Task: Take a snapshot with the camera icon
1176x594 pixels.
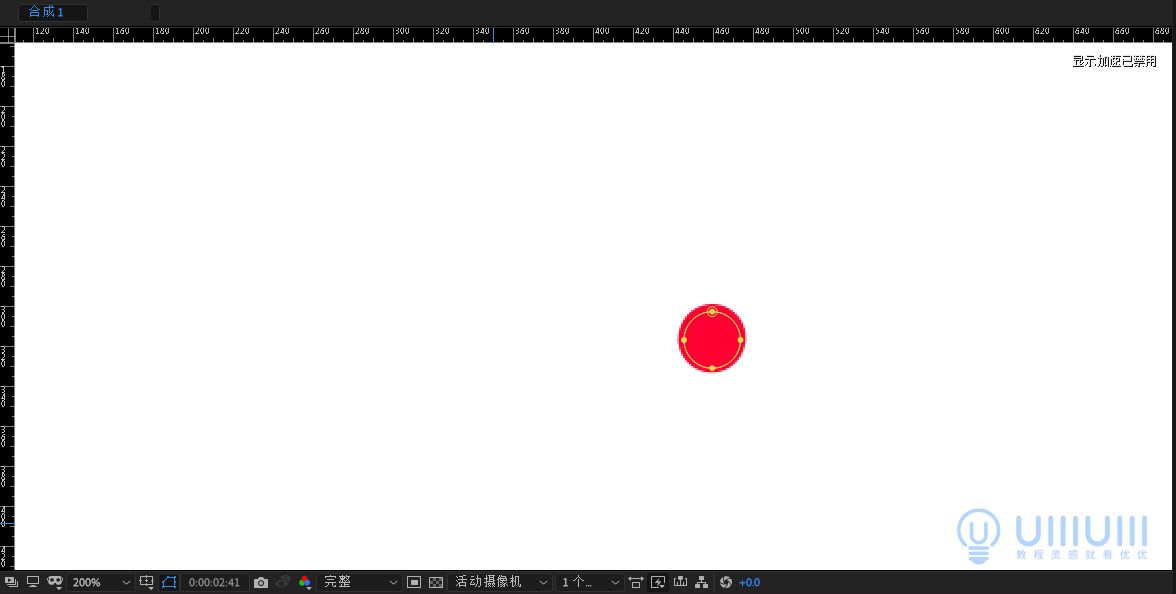Action: [260, 583]
